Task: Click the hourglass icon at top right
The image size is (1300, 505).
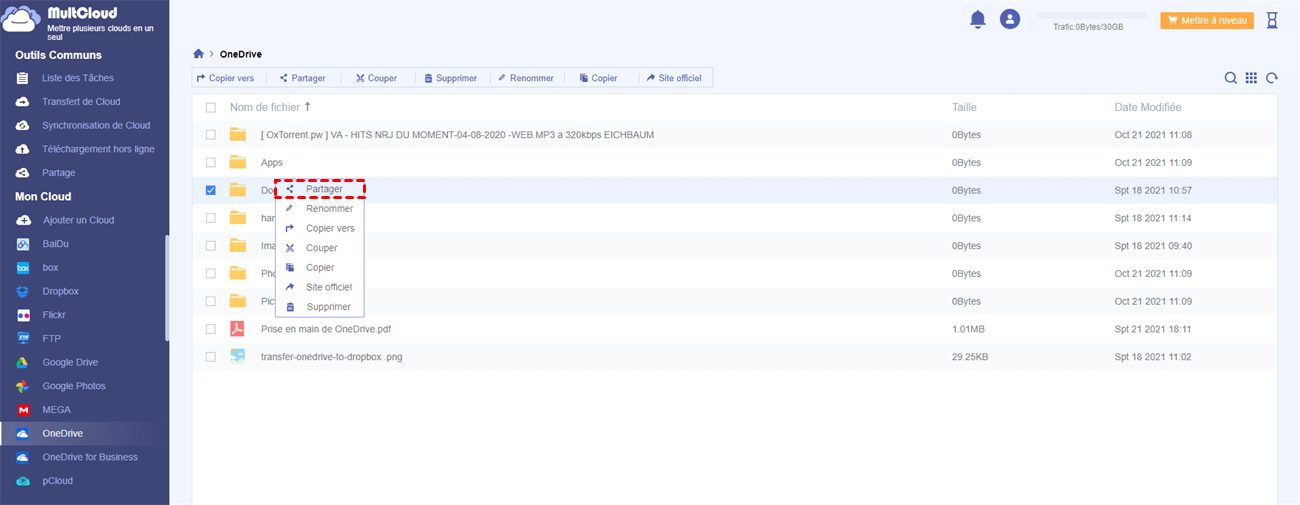Action: point(1272,19)
